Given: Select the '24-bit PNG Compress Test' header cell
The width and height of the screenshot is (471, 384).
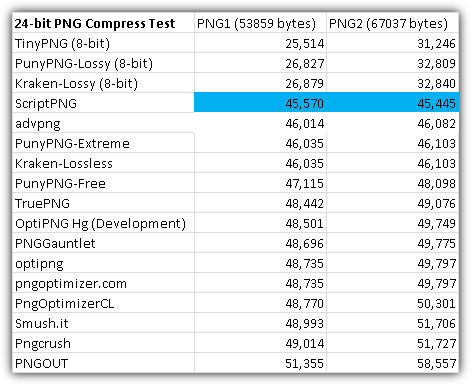Looking at the screenshot, I should tap(103, 23).
